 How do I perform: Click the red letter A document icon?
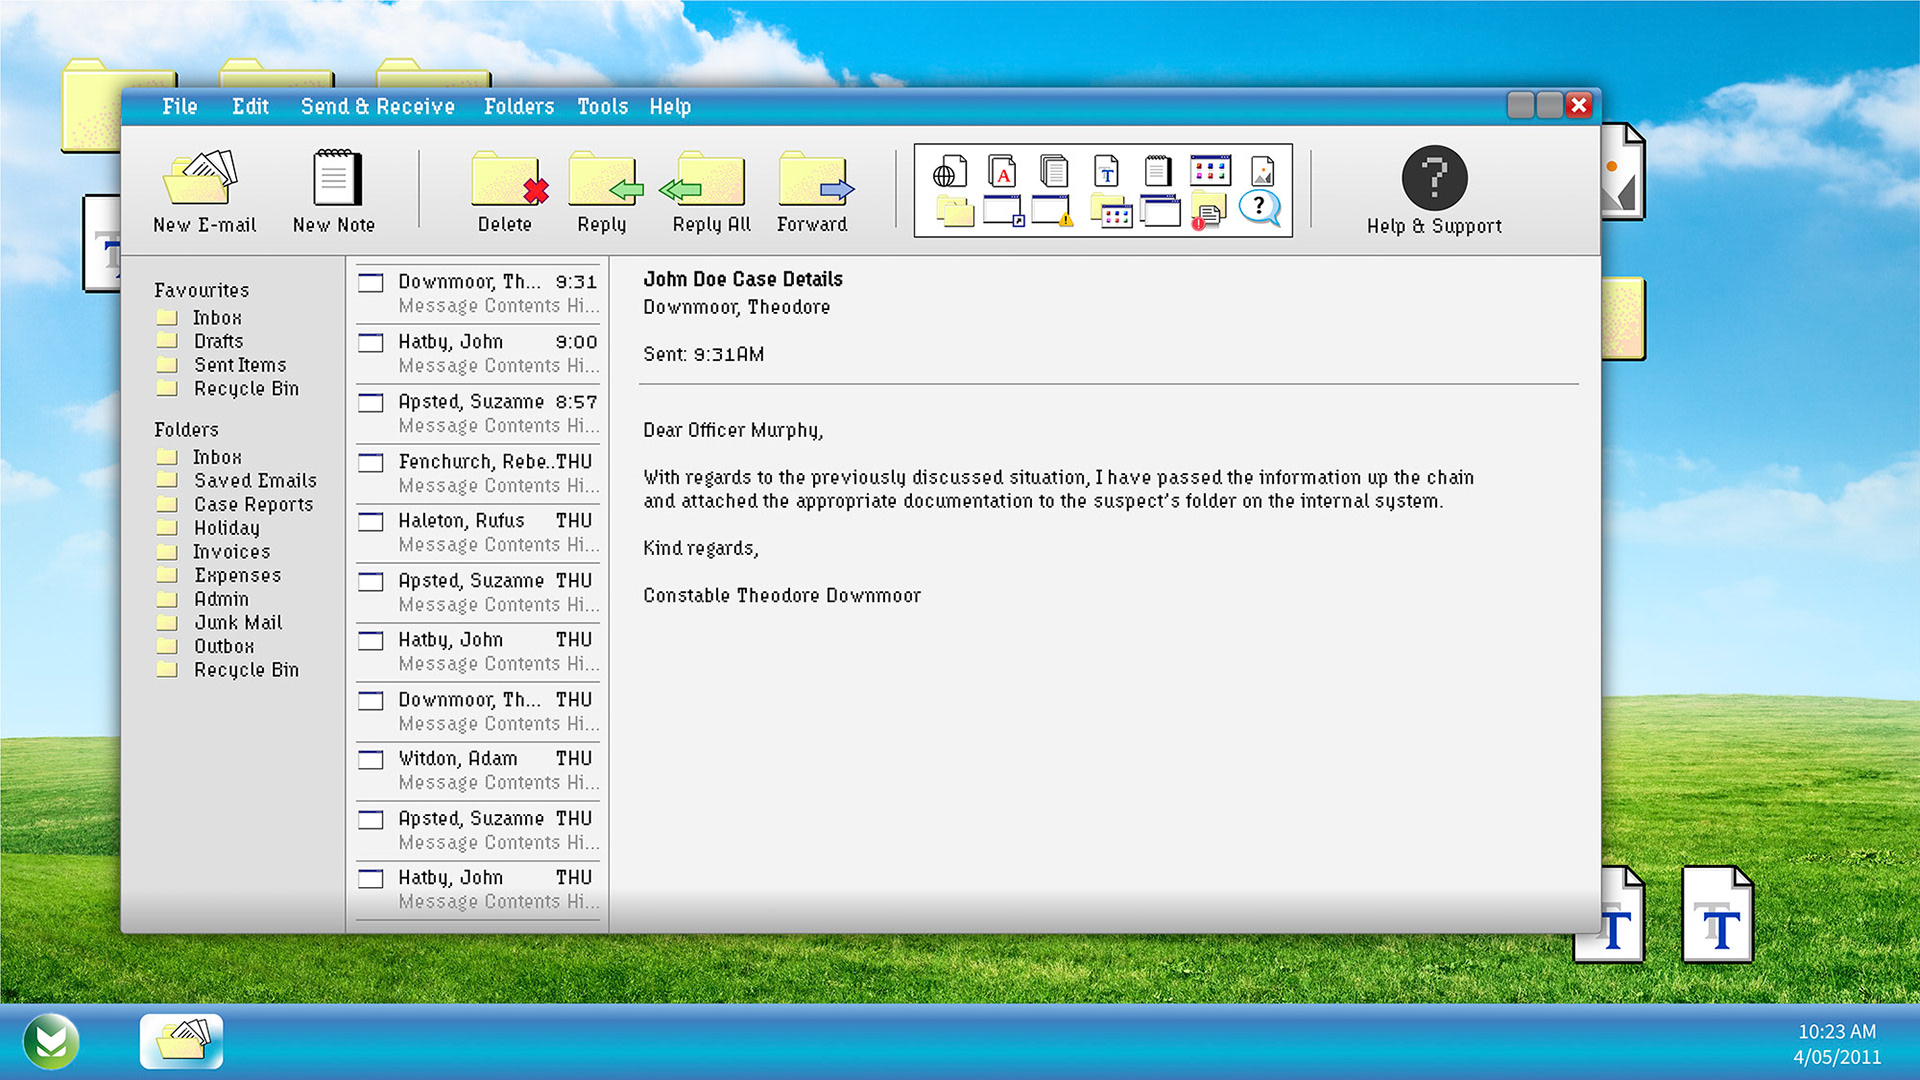(x=1001, y=172)
